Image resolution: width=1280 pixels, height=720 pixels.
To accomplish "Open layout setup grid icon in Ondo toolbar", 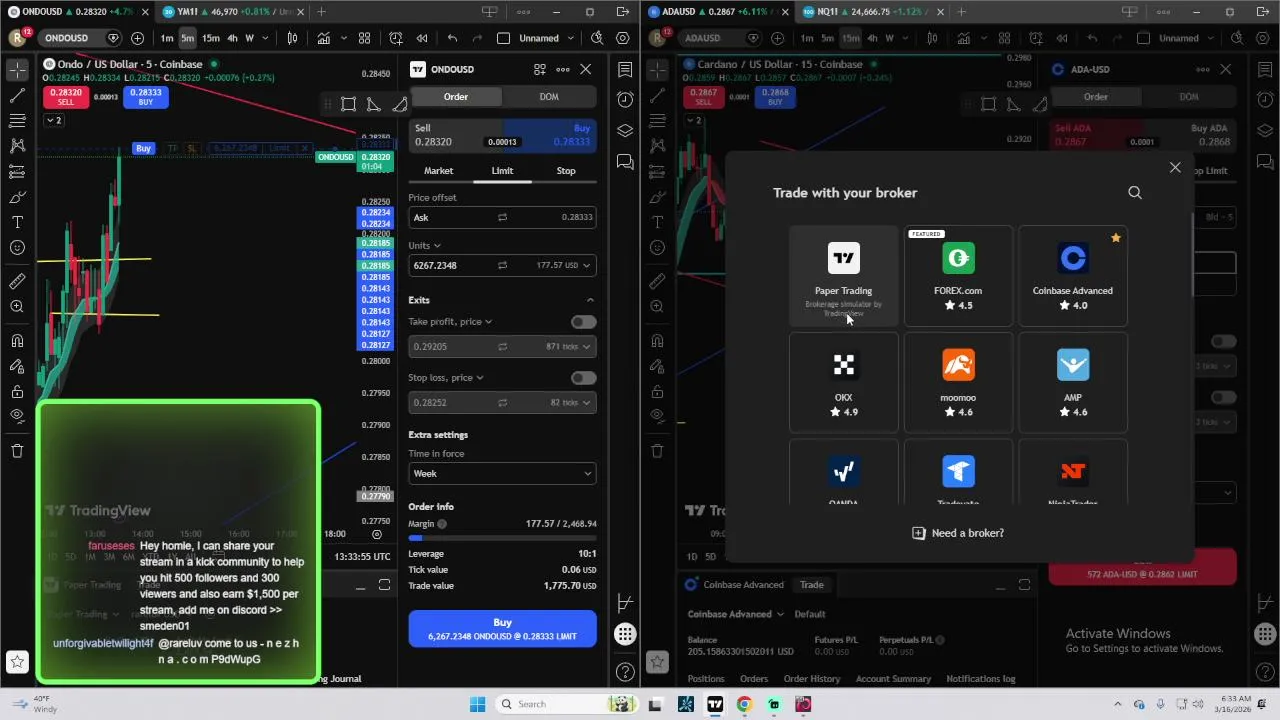I will tap(364, 38).
